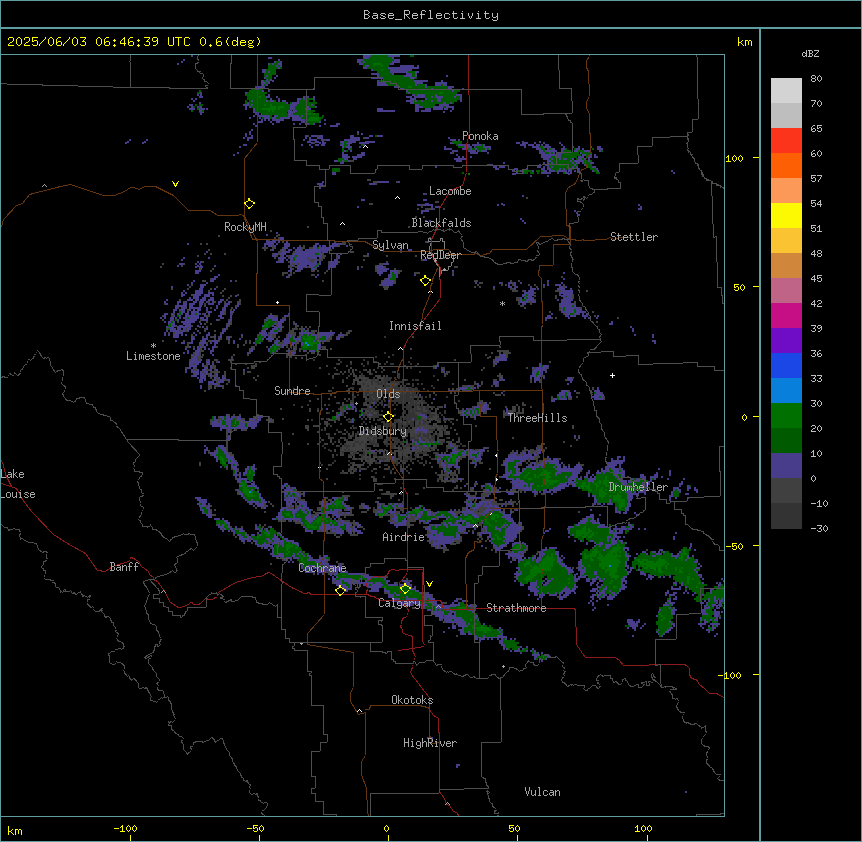Click the white plus marker east of ThreeHills

coord(612,375)
